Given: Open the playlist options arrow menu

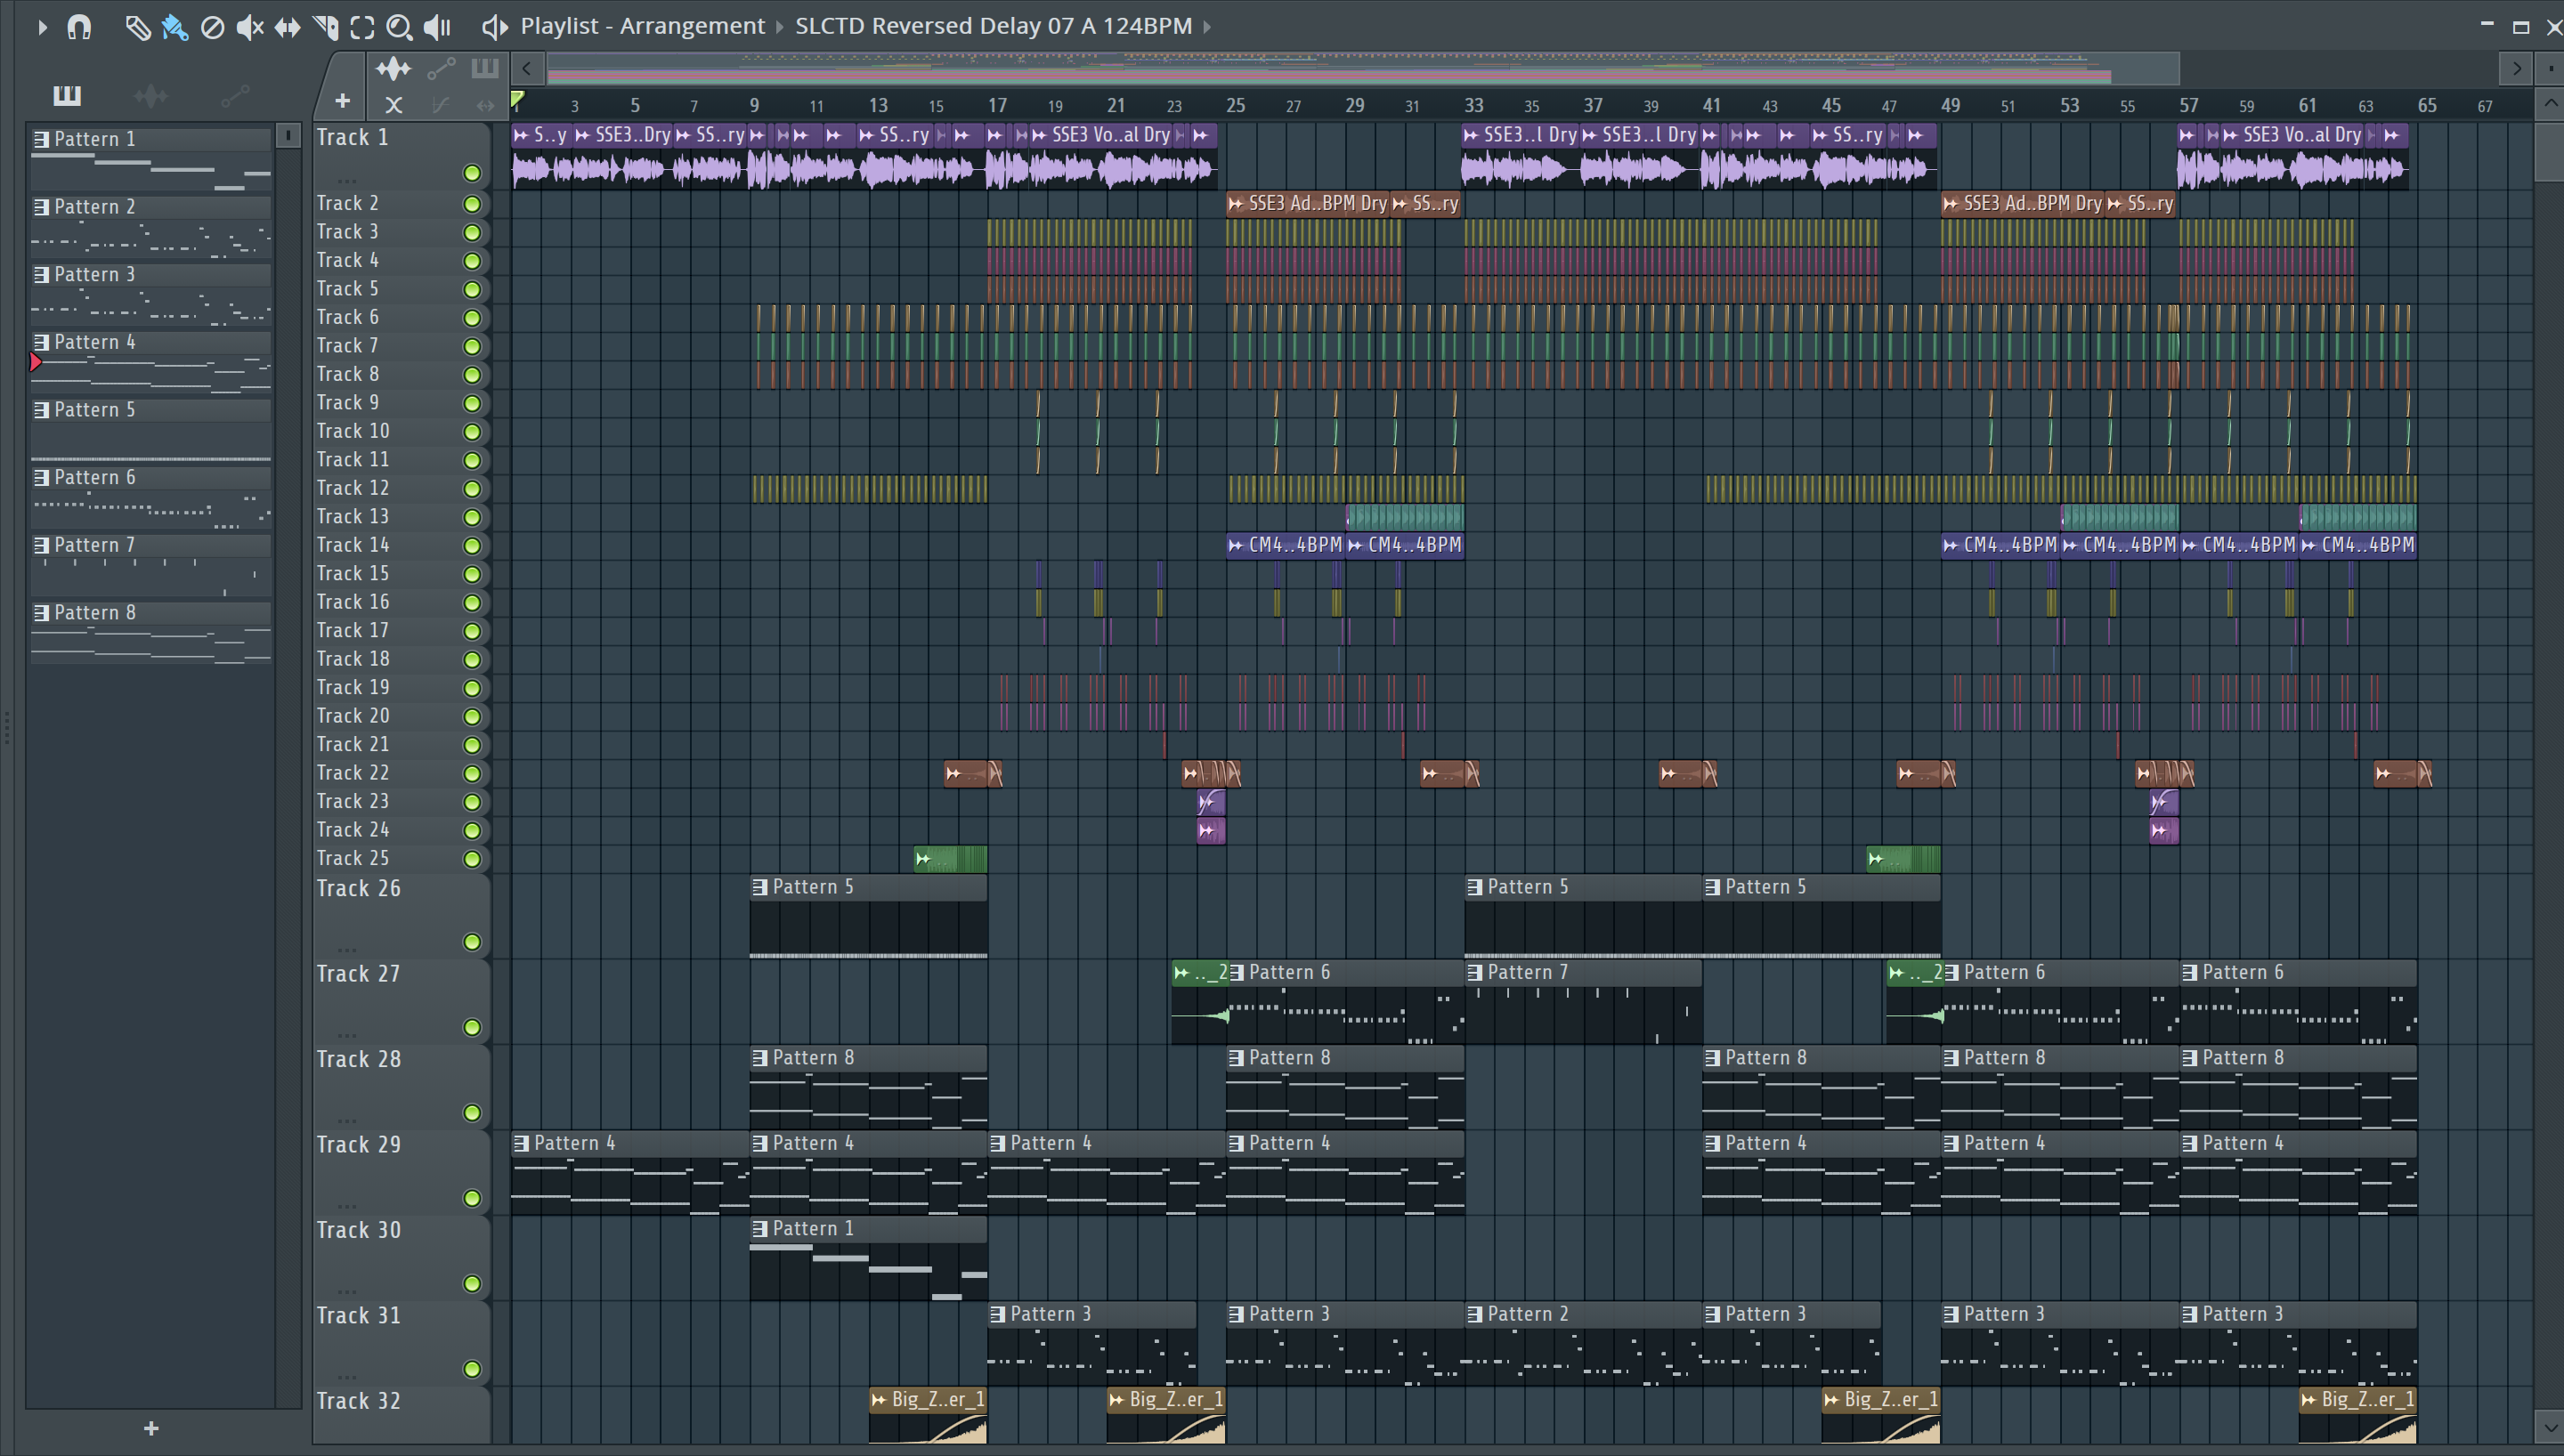Looking at the screenshot, I should [x=42, y=27].
